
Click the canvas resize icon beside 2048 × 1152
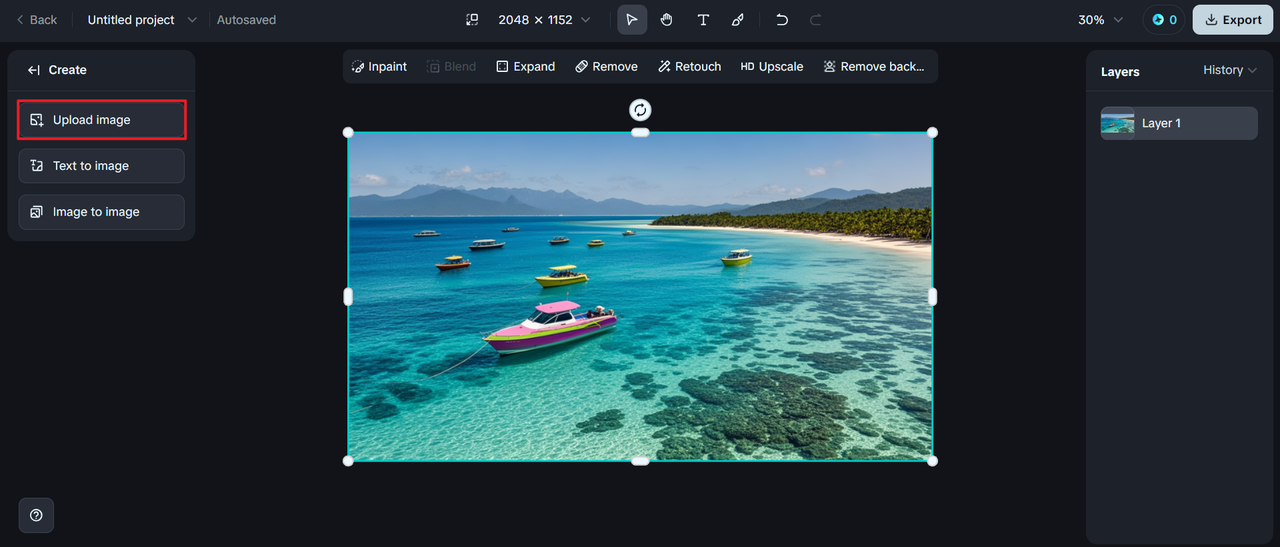472,20
